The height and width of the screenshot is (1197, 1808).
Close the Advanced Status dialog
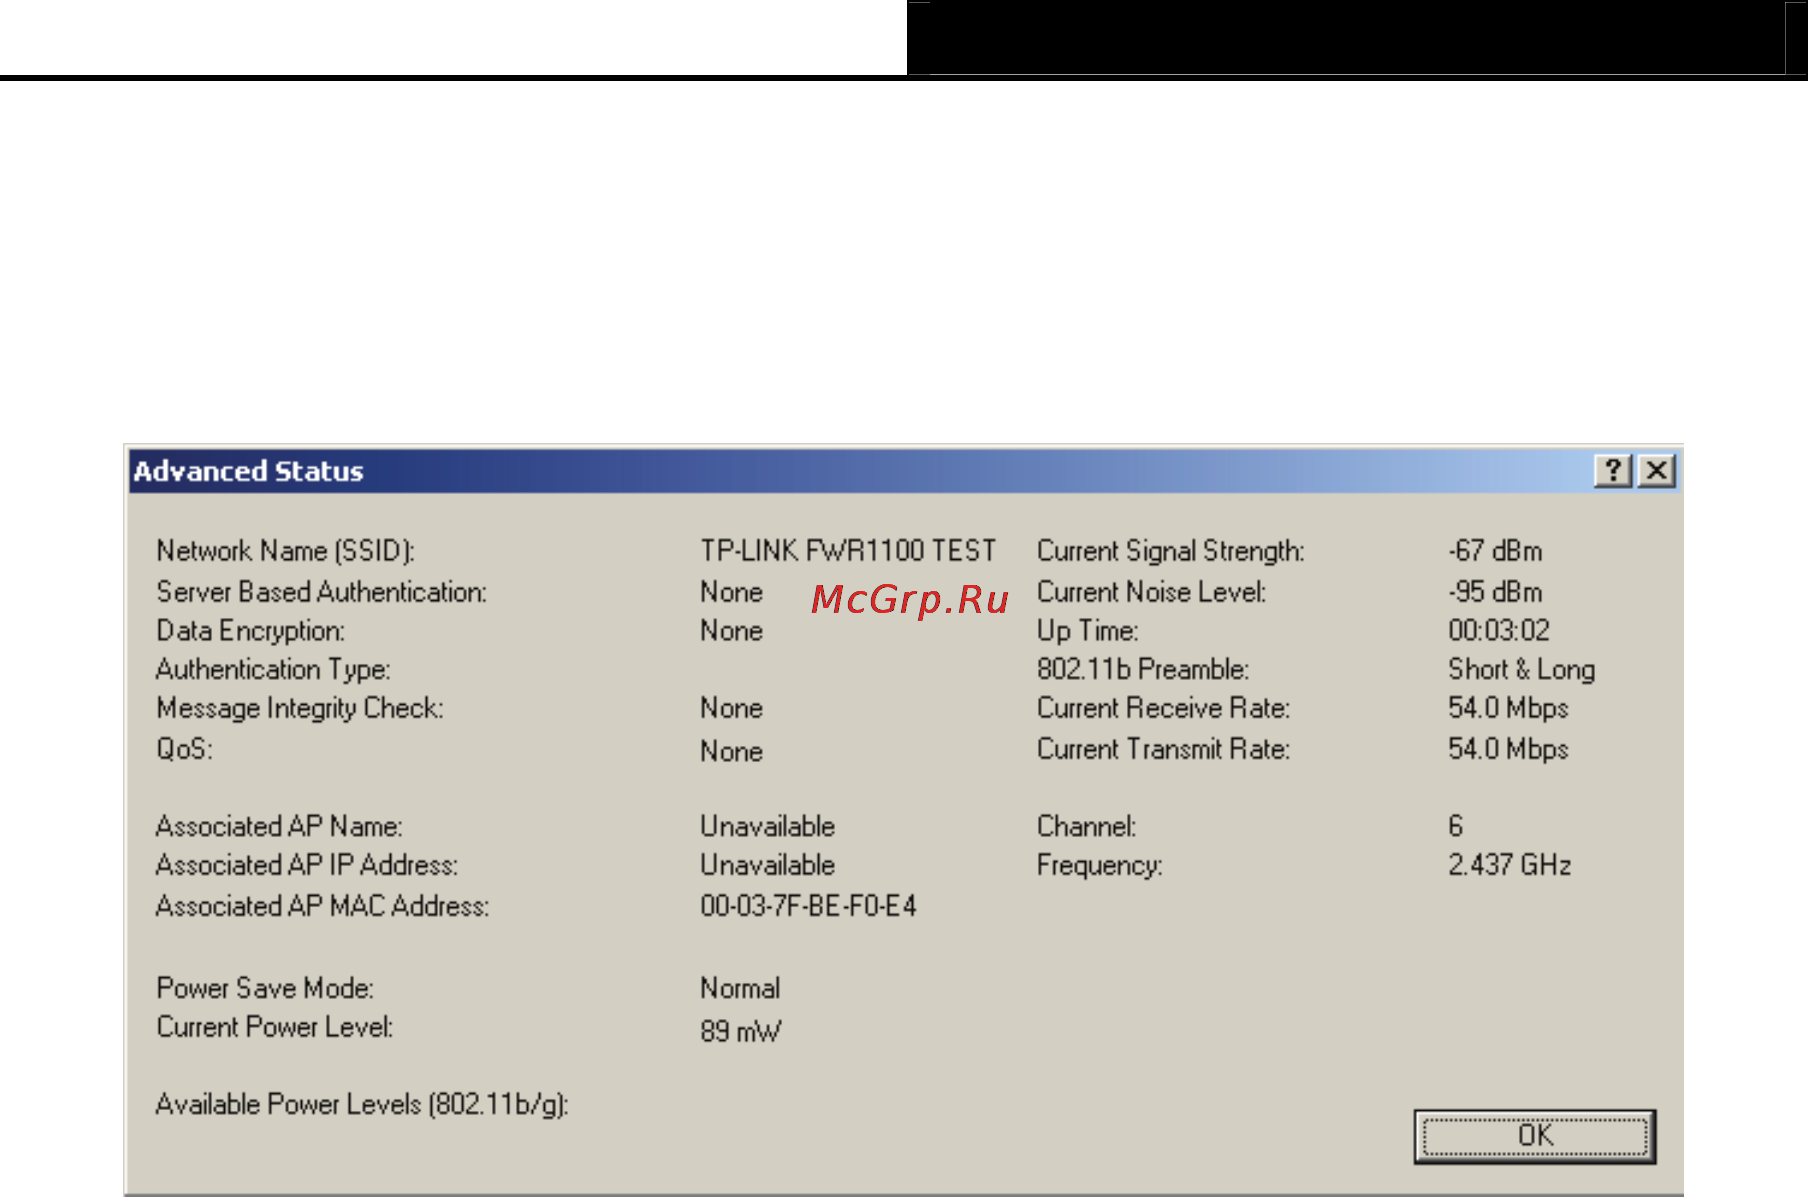1657,470
